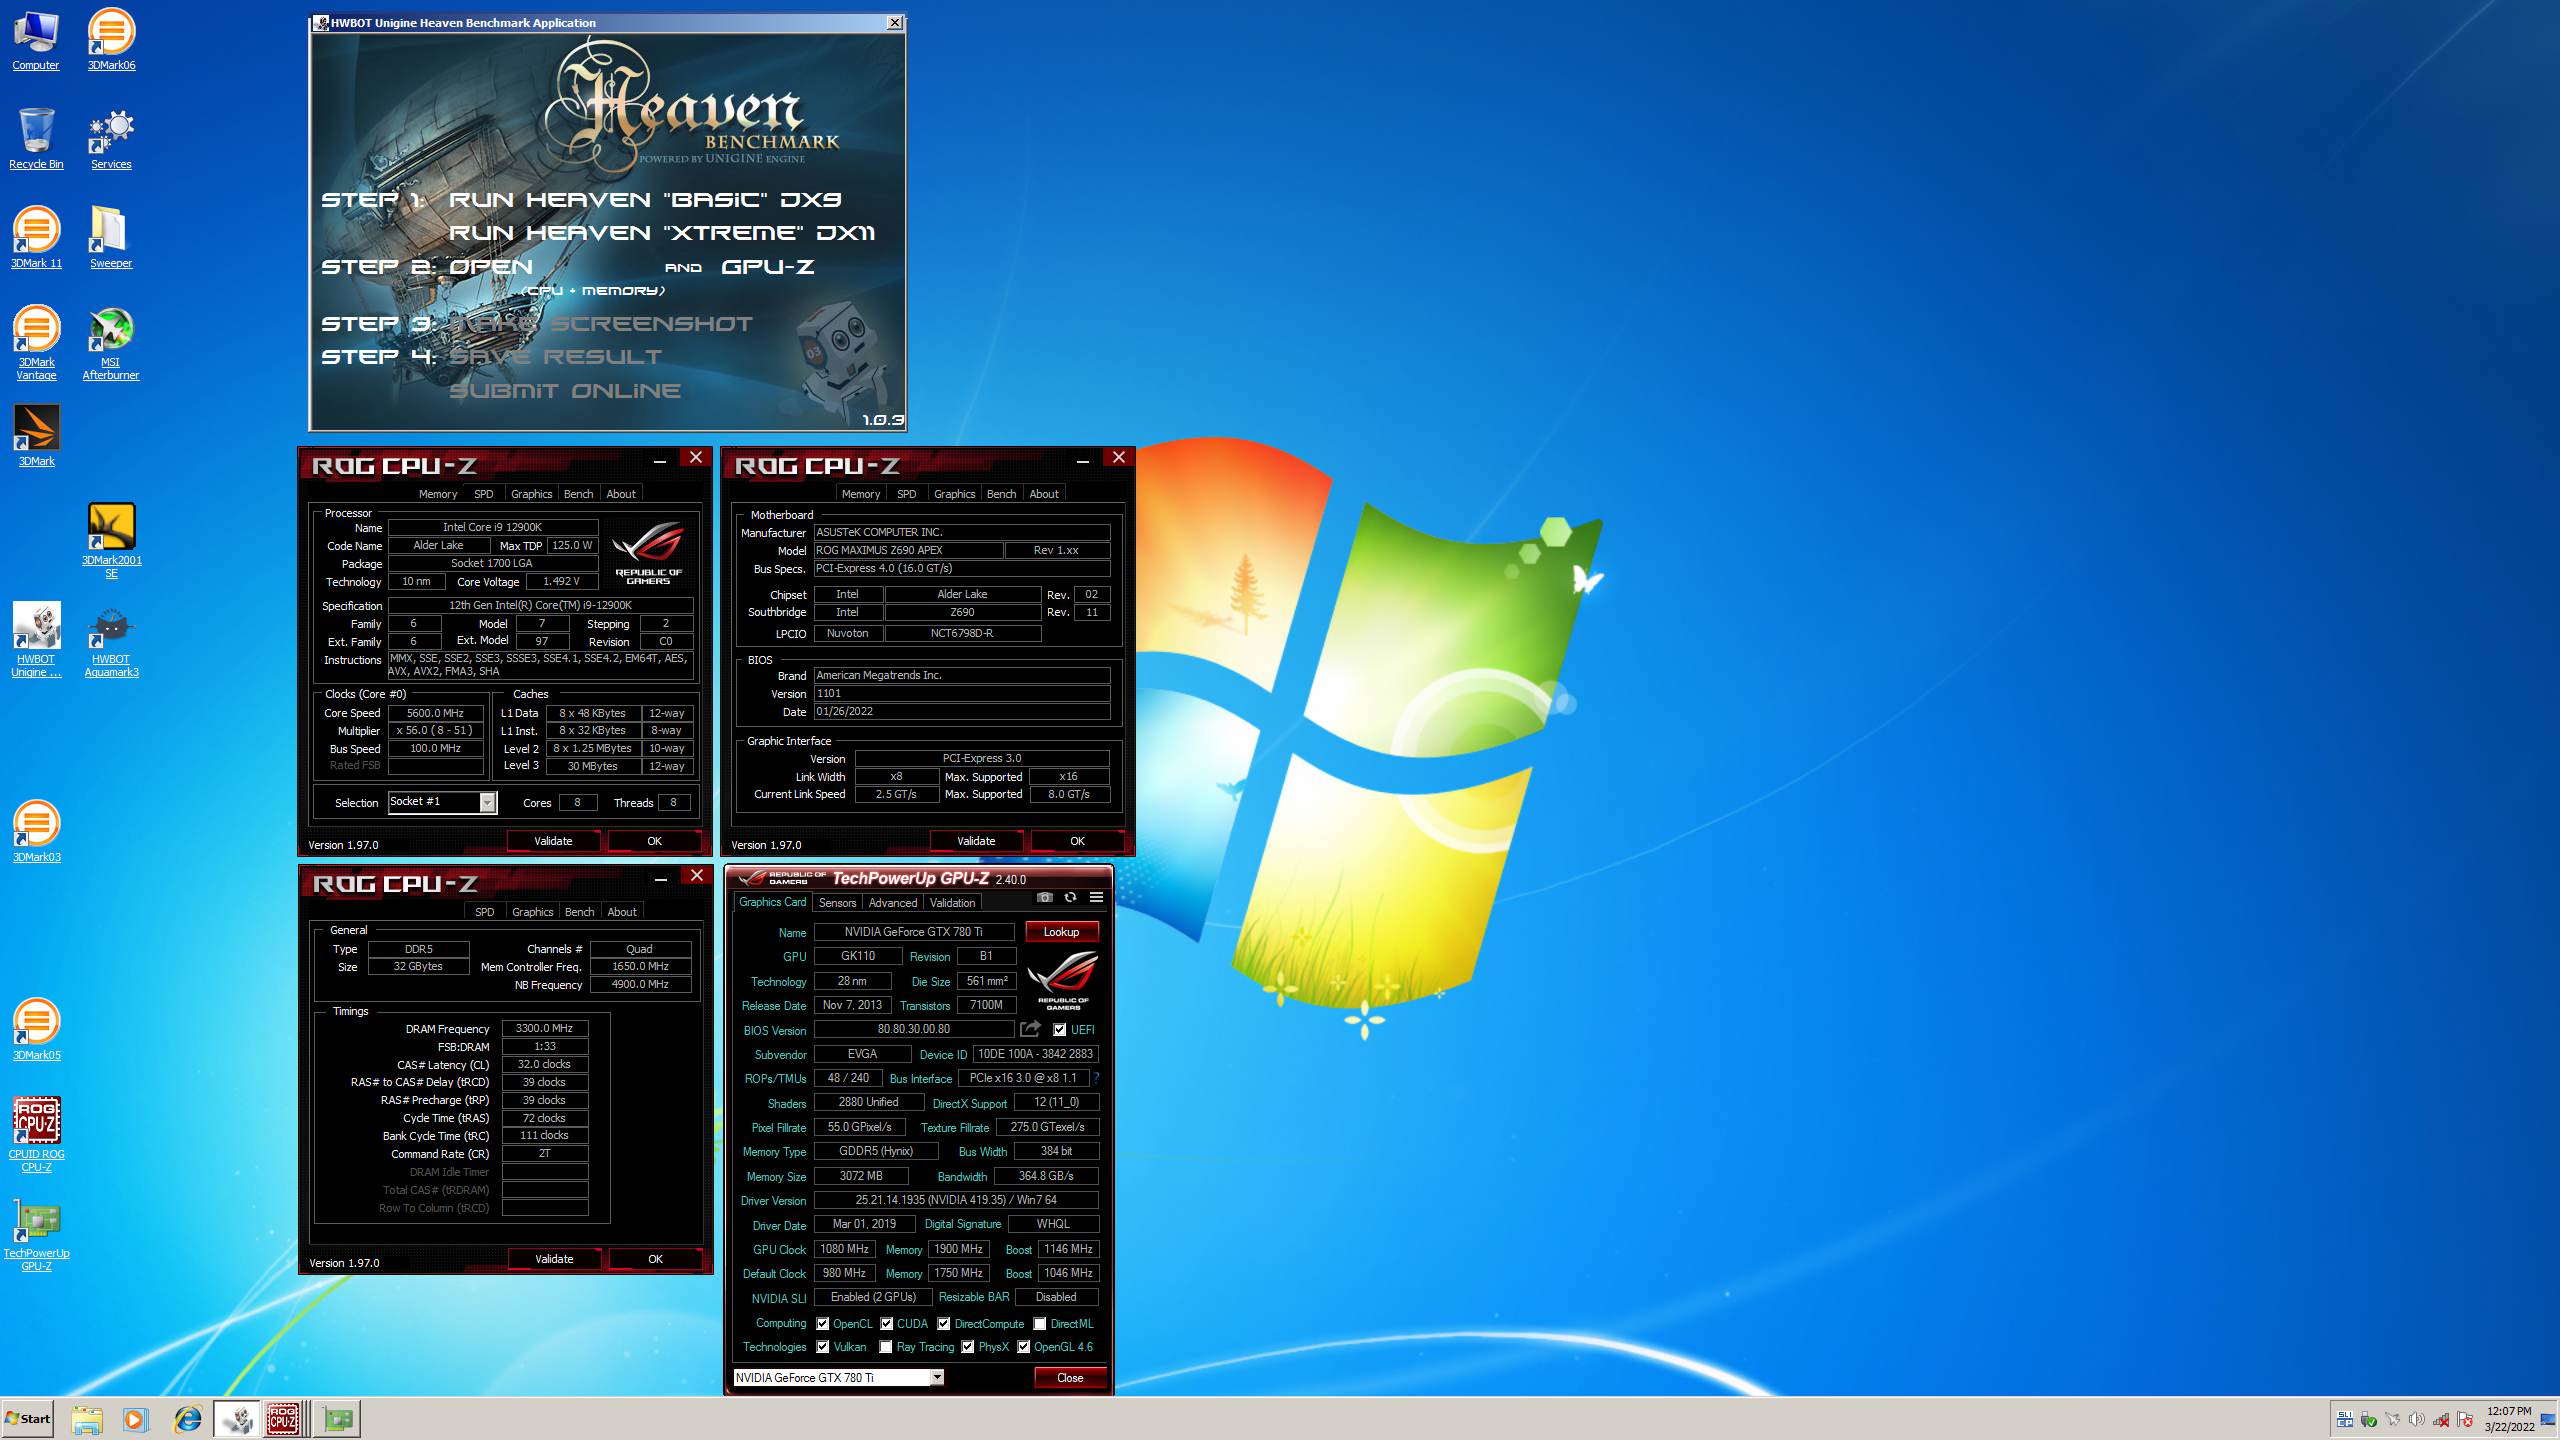Image resolution: width=2560 pixels, height=1440 pixels.
Task: Open the About tab in the processor CPU-Z window
Action: pos(621,494)
